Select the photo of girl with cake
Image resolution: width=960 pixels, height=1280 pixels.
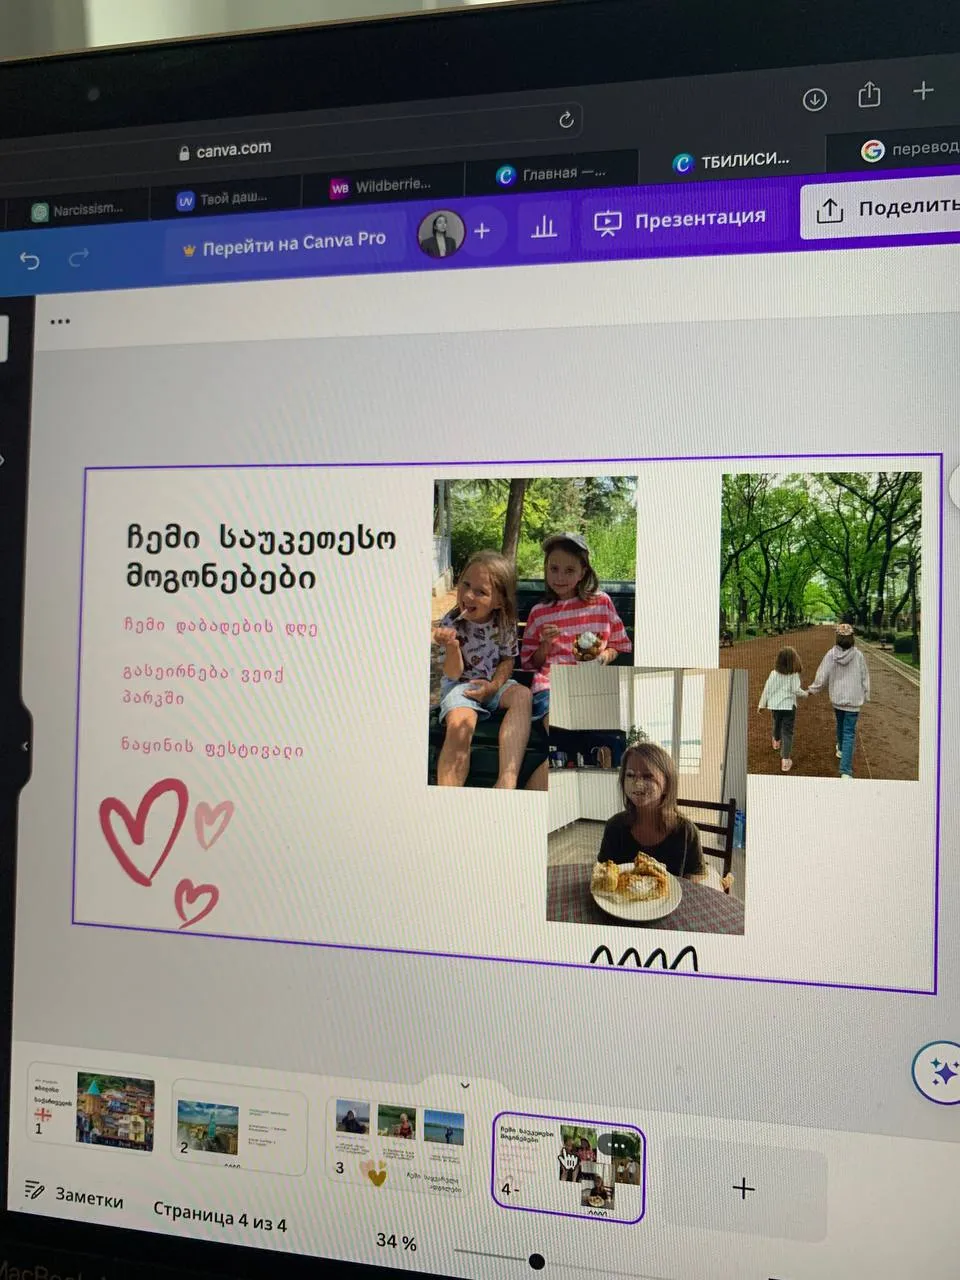coord(646,801)
